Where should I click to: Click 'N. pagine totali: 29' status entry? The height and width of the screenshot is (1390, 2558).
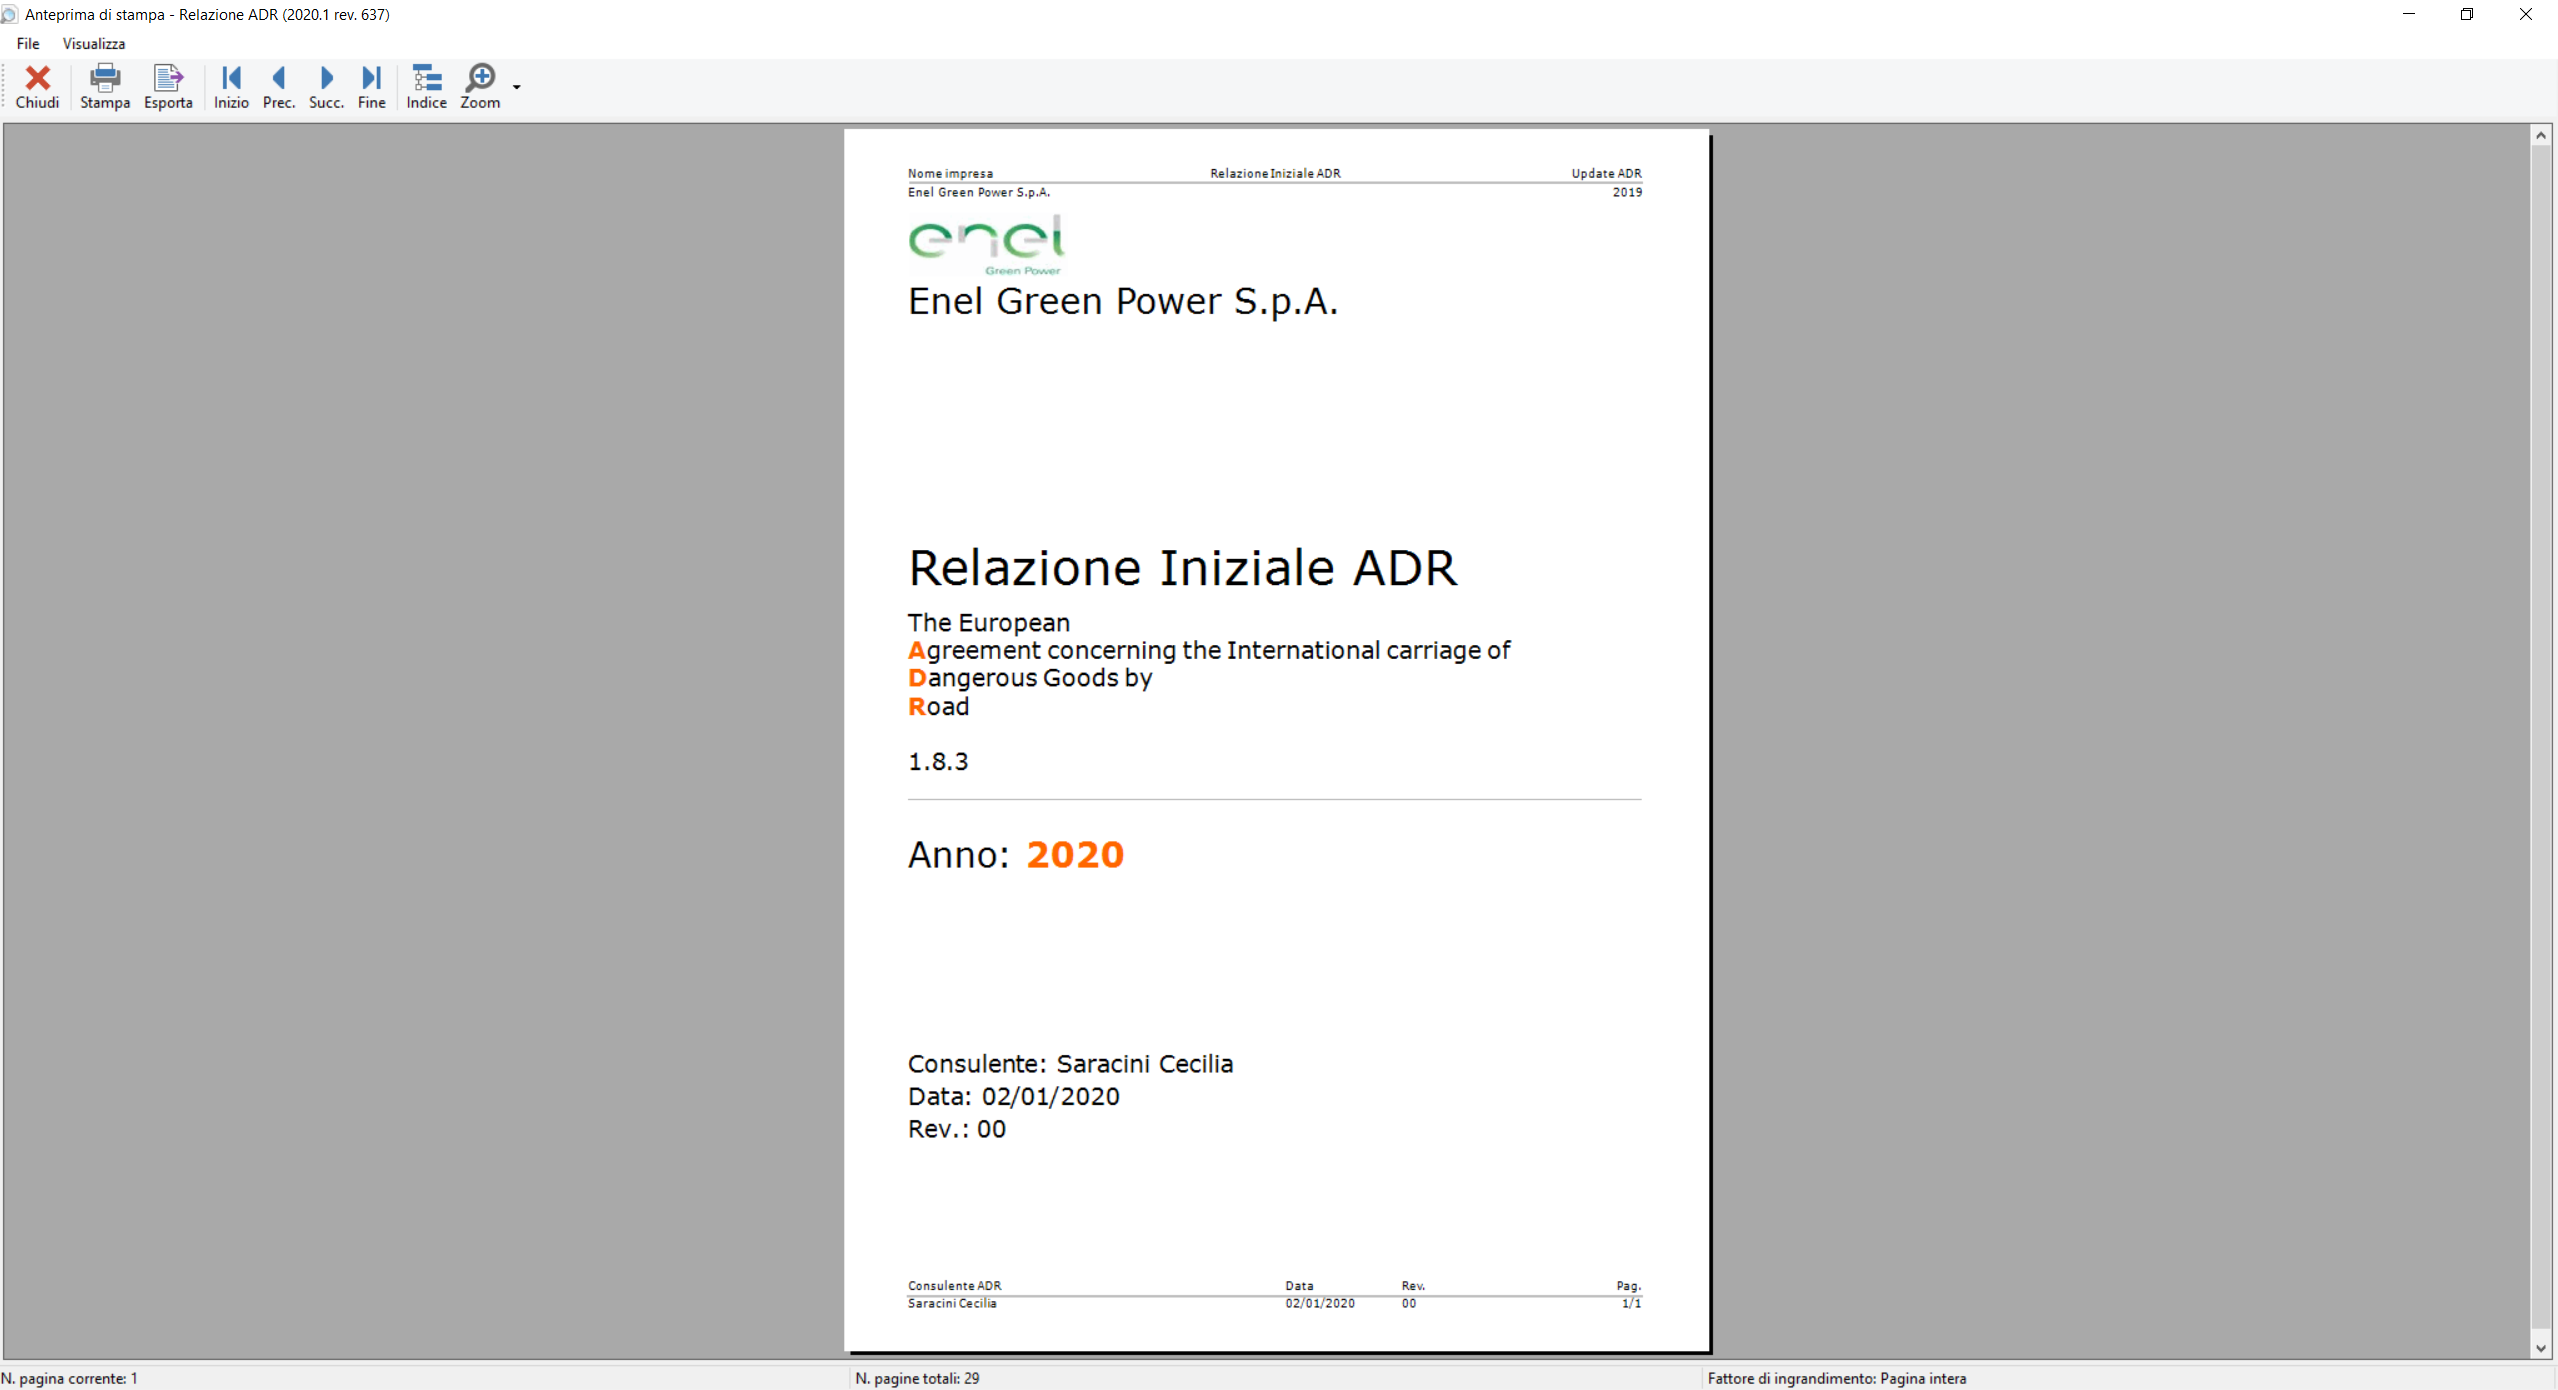point(917,1378)
